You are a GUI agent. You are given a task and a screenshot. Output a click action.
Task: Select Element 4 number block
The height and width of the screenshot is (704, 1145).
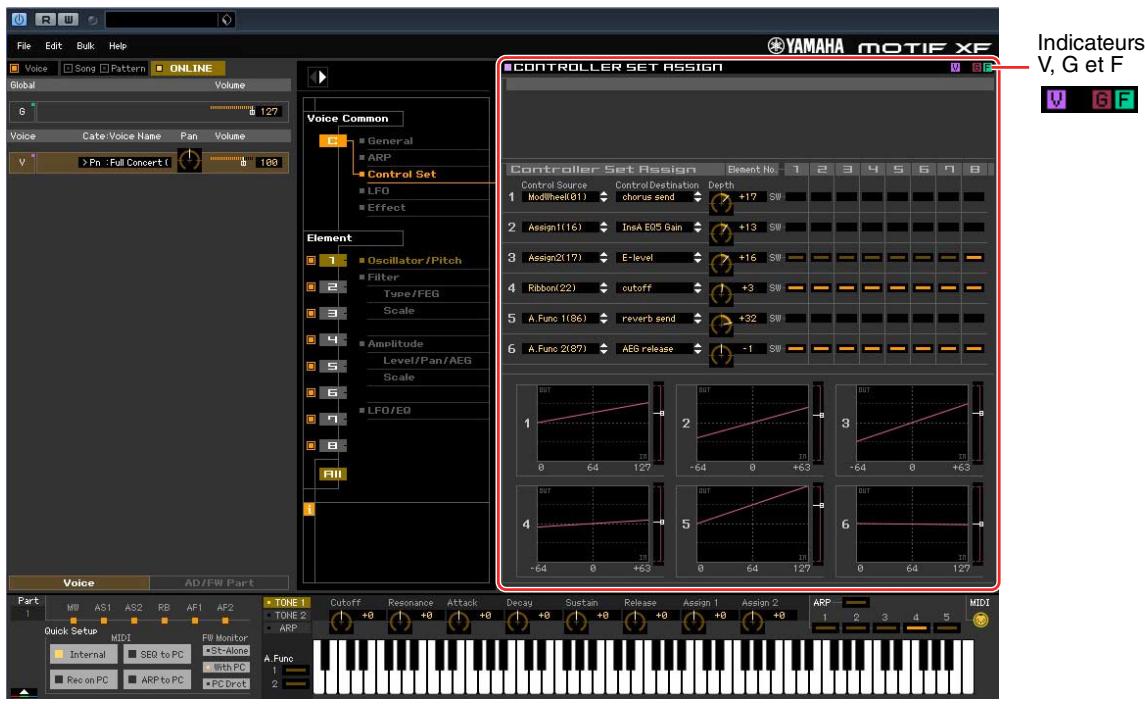(332, 340)
